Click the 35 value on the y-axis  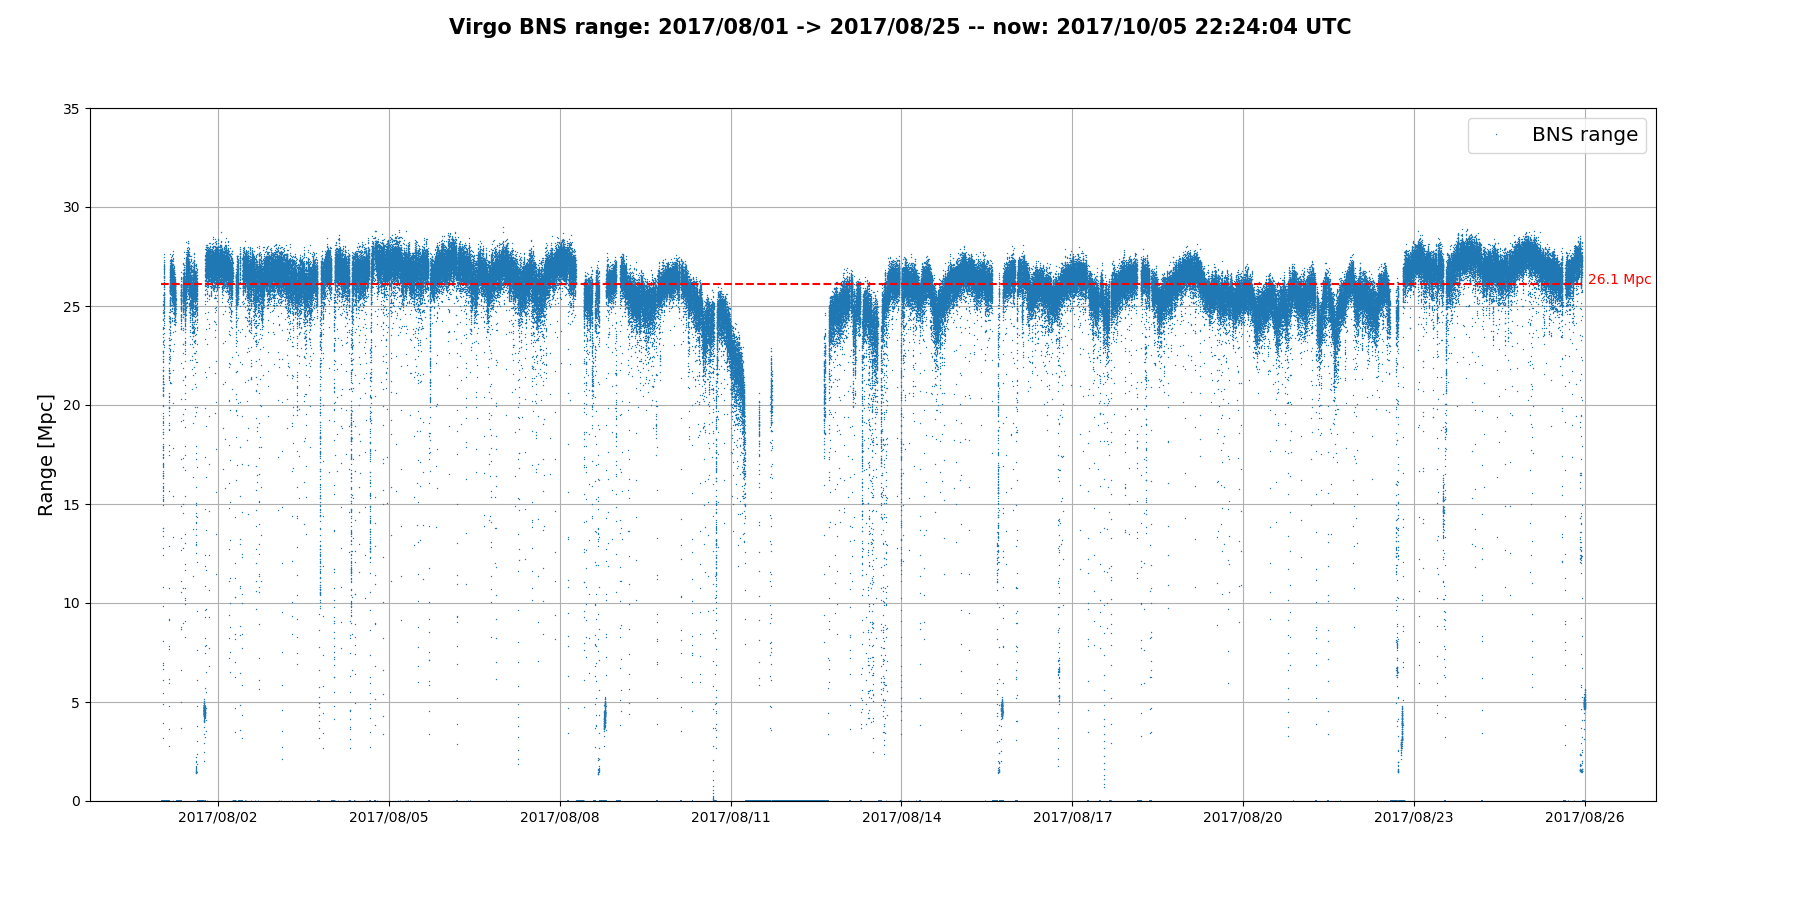[x=72, y=109]
